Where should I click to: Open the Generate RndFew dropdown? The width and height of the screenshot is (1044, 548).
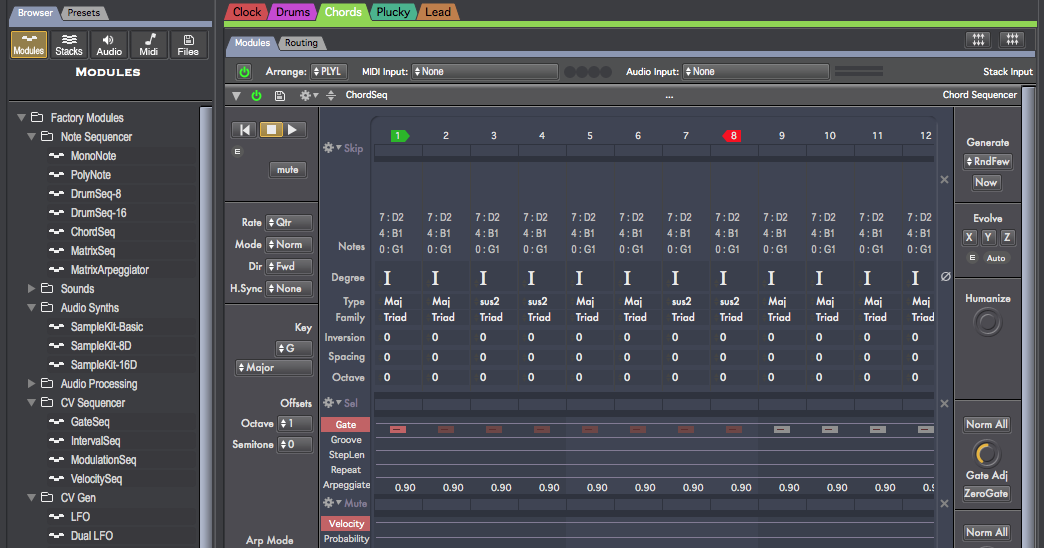[988, 161]
